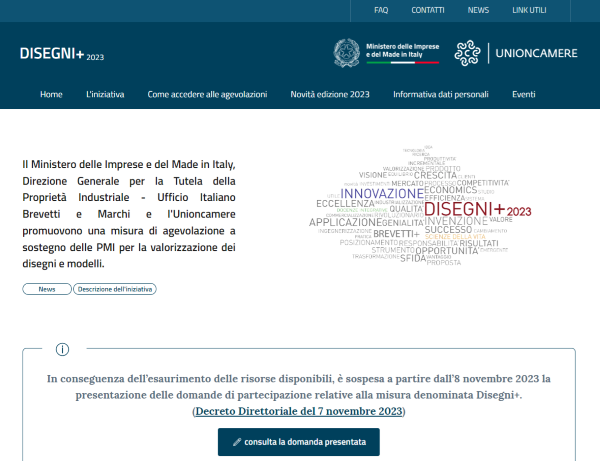Open Informativa dati personali menu item
600x461 pixels.
(x=441, y=94)
